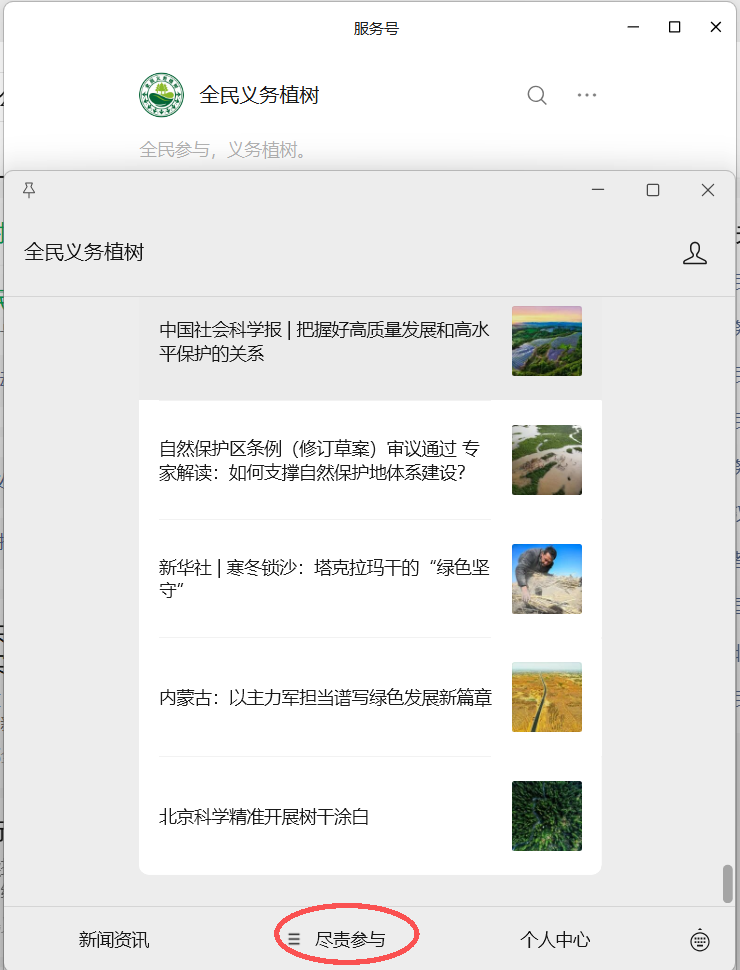
Task: Click the solar farm sunset thumbnail
Action: pos(547,341)
